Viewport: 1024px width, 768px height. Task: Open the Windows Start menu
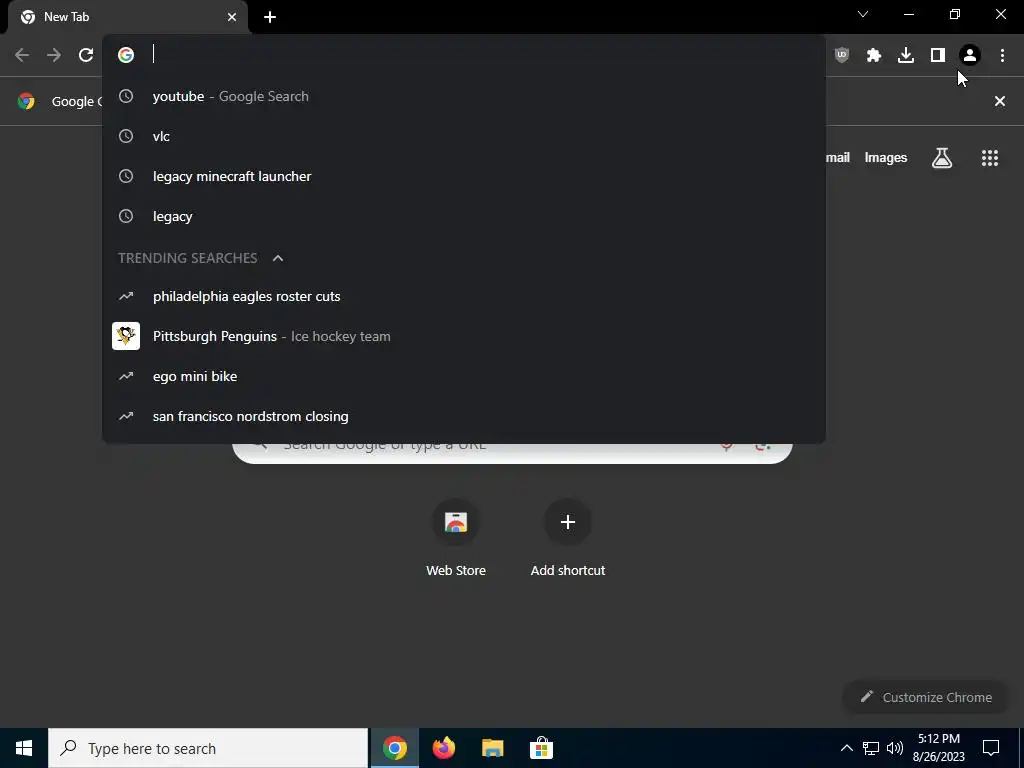click(24, 748)
